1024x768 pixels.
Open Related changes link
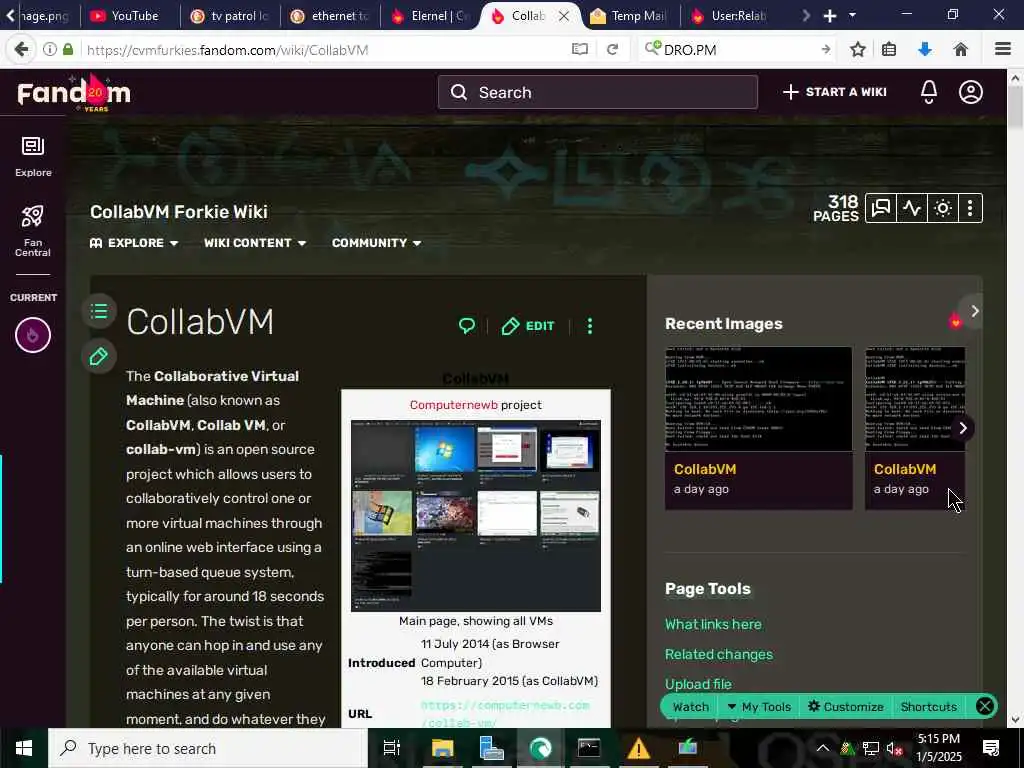click(x=718, y=654)
